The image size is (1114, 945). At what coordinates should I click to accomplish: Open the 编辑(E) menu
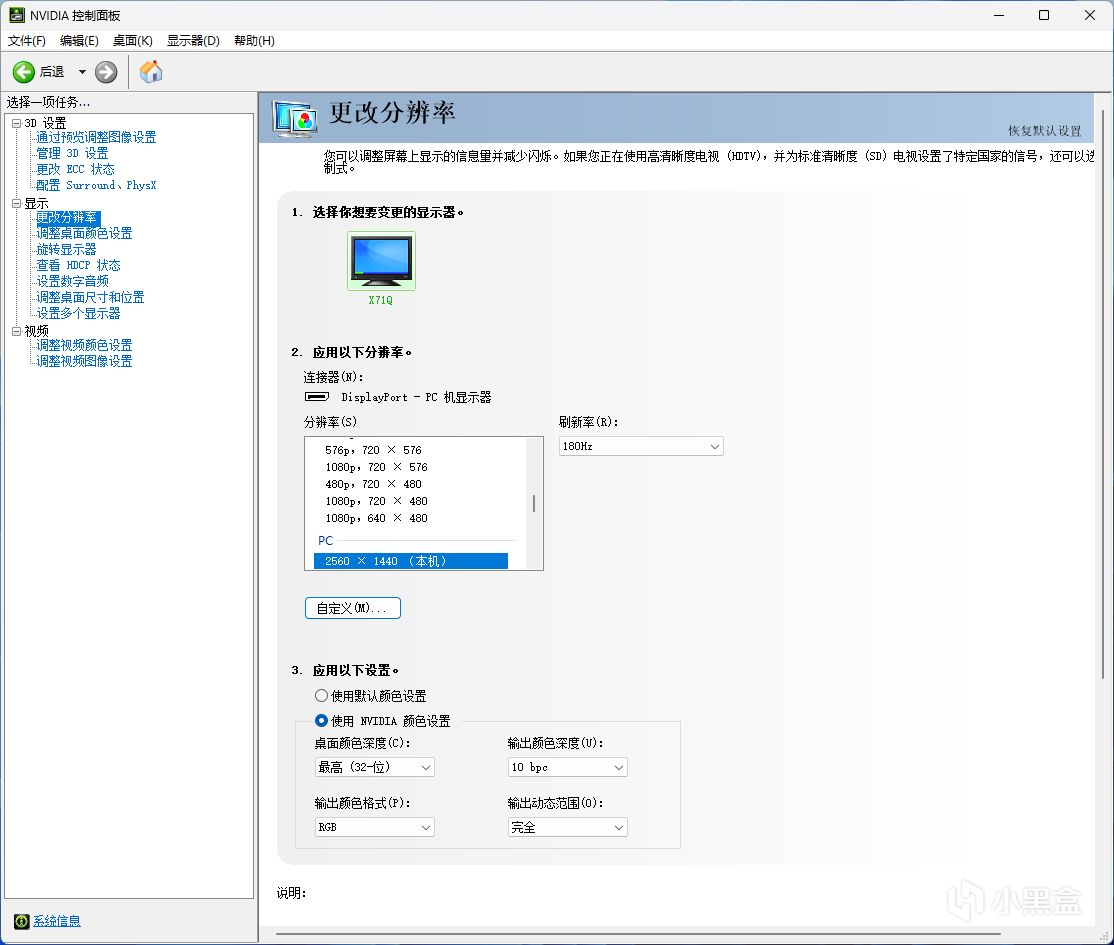point(79,40)
